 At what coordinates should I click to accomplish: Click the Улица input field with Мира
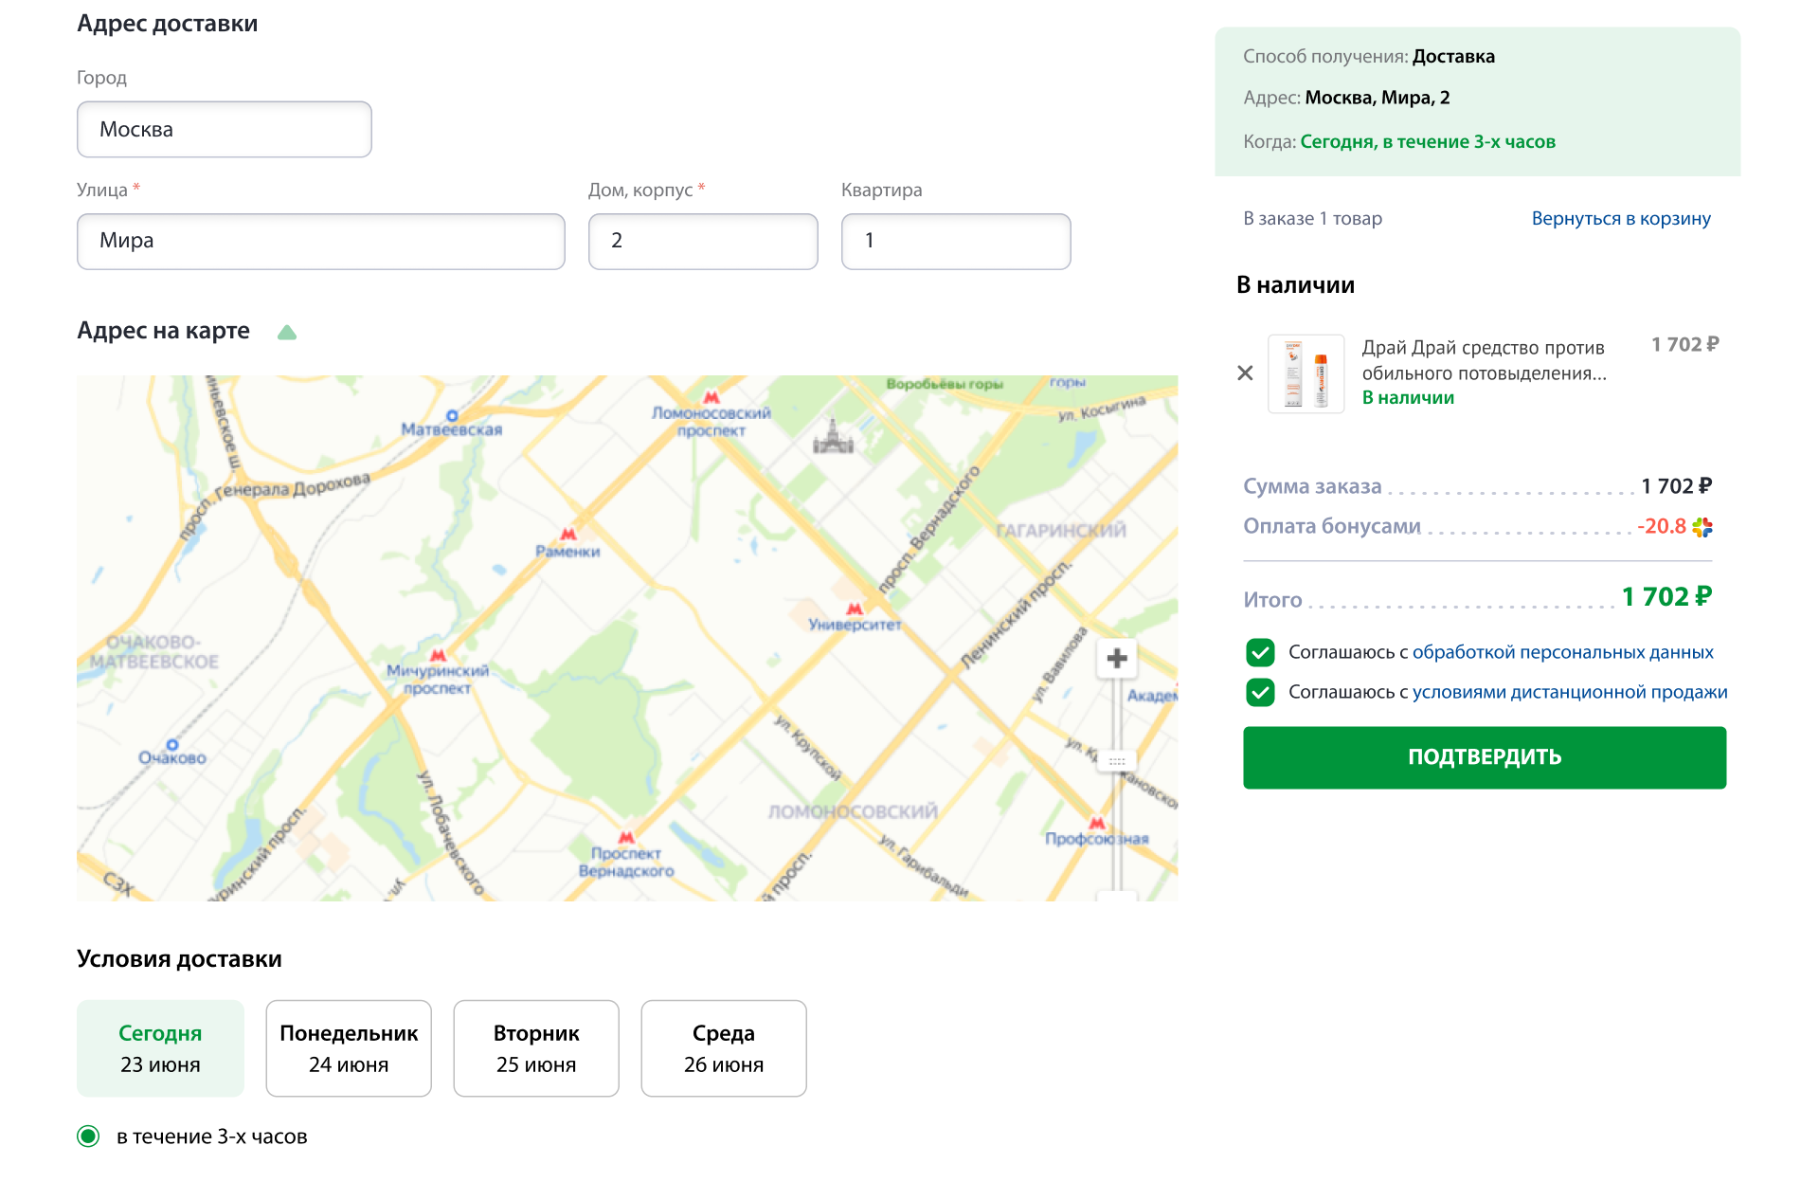(320, 241)
